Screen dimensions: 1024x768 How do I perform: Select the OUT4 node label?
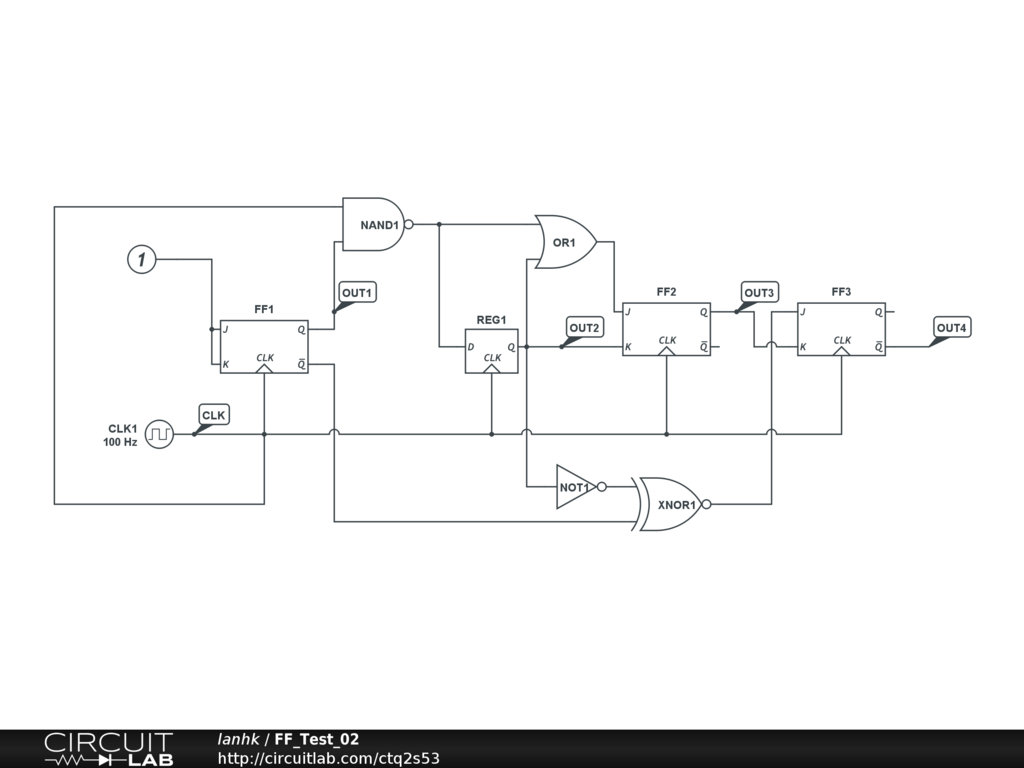click(x=952, y=328)
